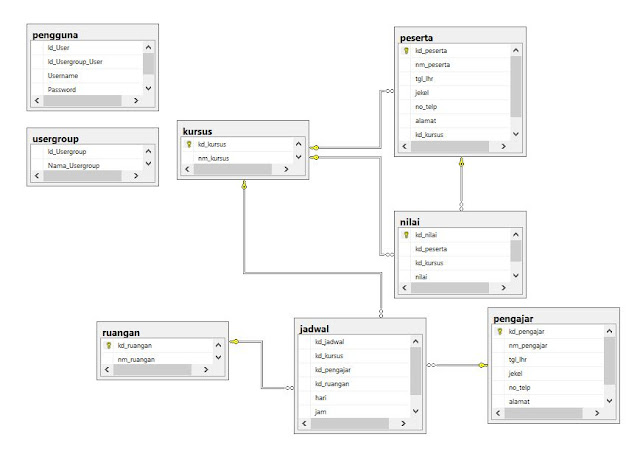Click vertical scrollbar thumb in peserta table
Image resolution: width=640 pixels, height=454 pixels.
pos(516,87)
